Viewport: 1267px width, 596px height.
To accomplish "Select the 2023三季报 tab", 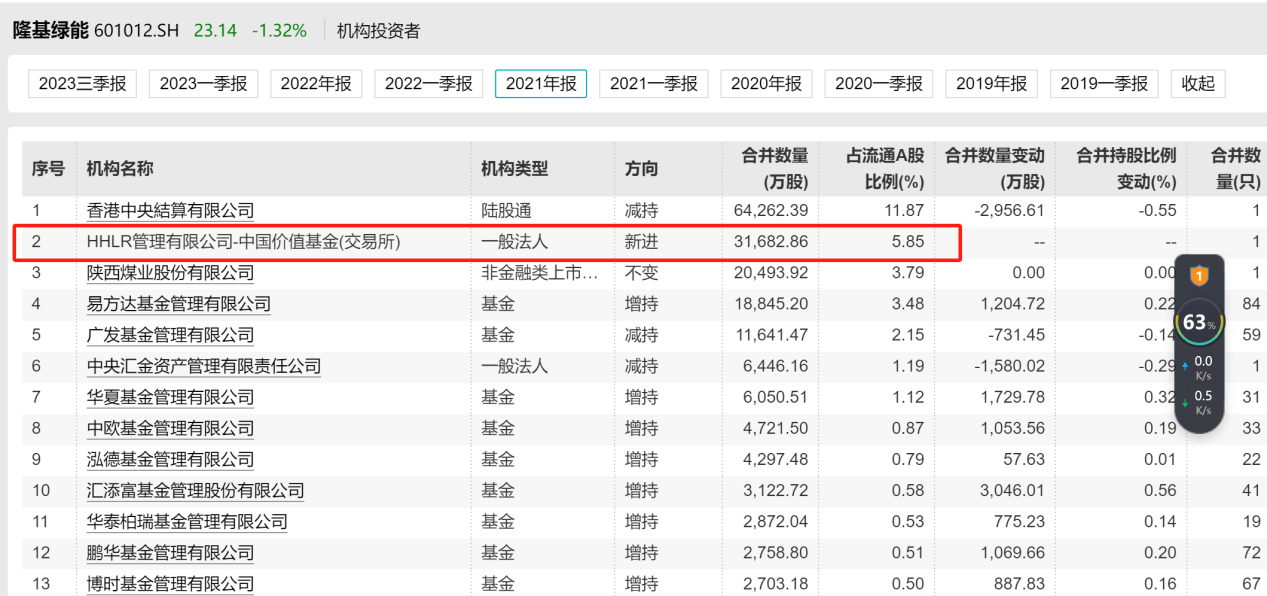I will tap(82, 84).
